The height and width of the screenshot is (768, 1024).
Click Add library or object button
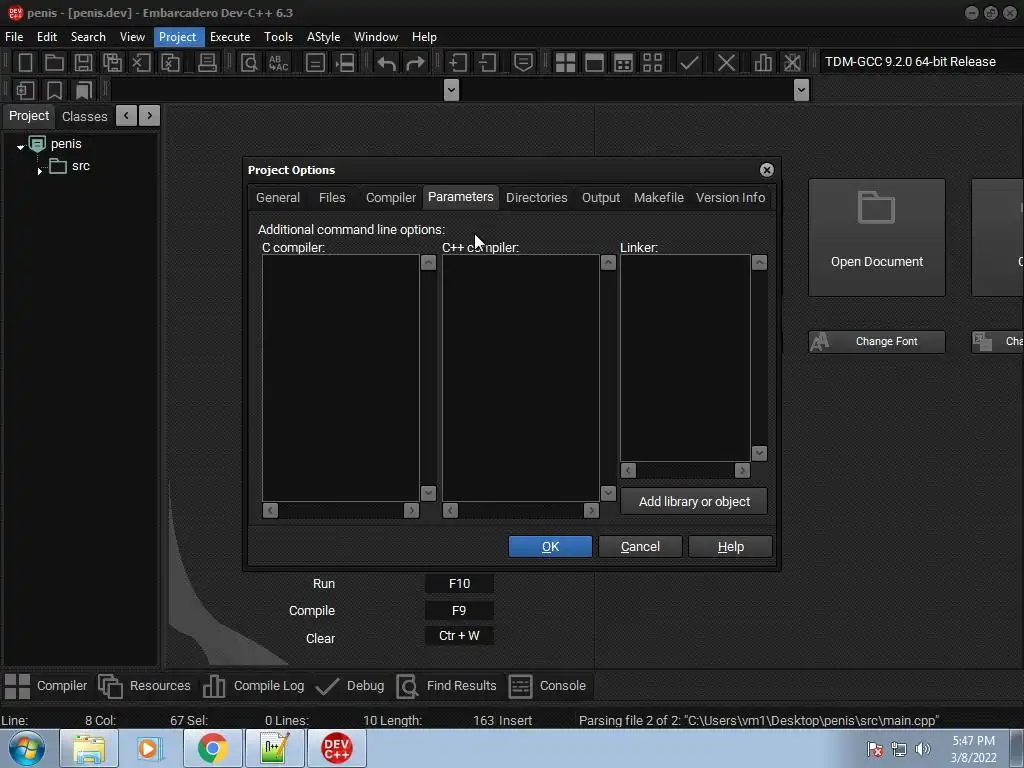[694, 502]
